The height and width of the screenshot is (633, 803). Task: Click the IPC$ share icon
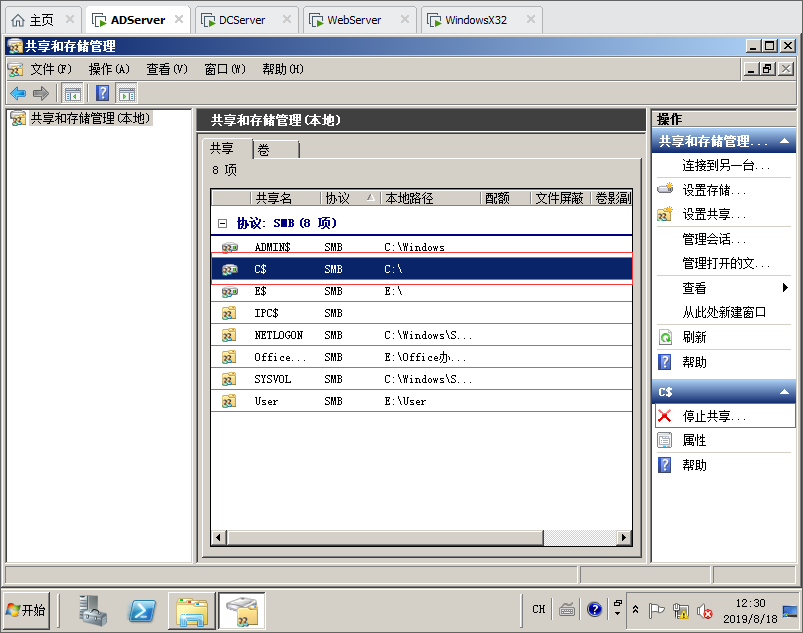coord(229,313)
